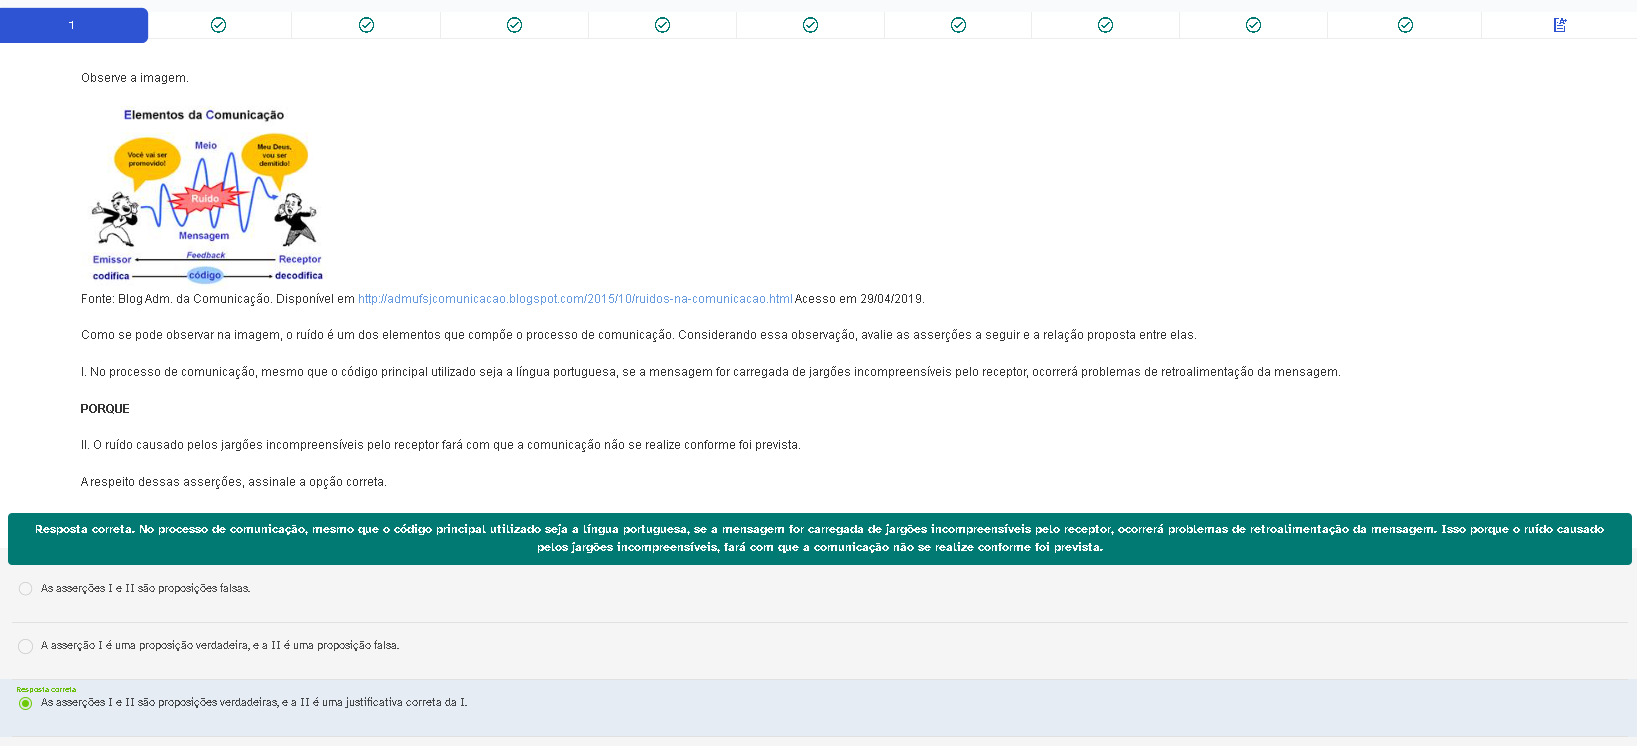Go to question 2 checkmark icon

(x=219, y=25)
